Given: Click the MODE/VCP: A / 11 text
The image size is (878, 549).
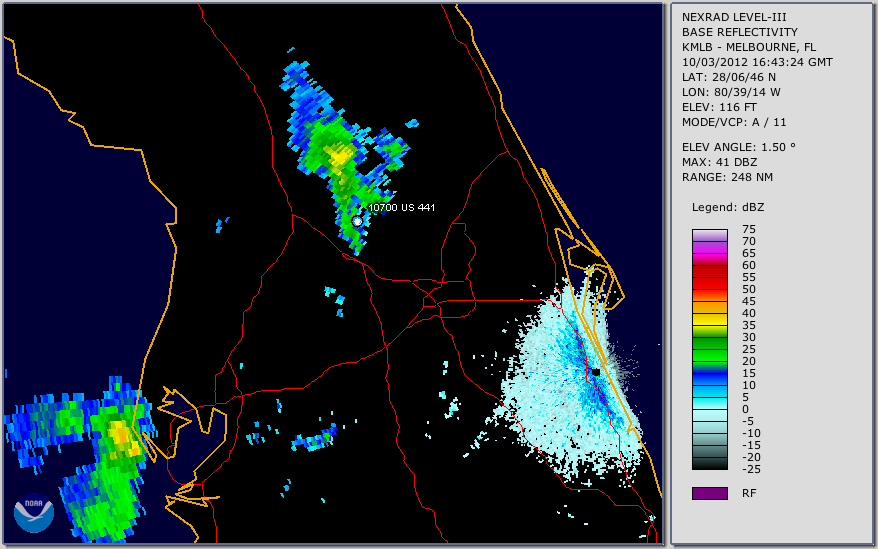Looking at the screenshot, I should (734, 122).
